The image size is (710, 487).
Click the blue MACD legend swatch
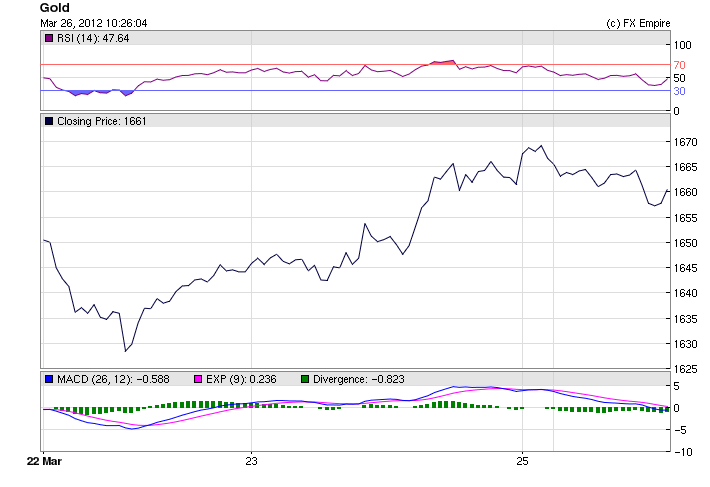49,379
